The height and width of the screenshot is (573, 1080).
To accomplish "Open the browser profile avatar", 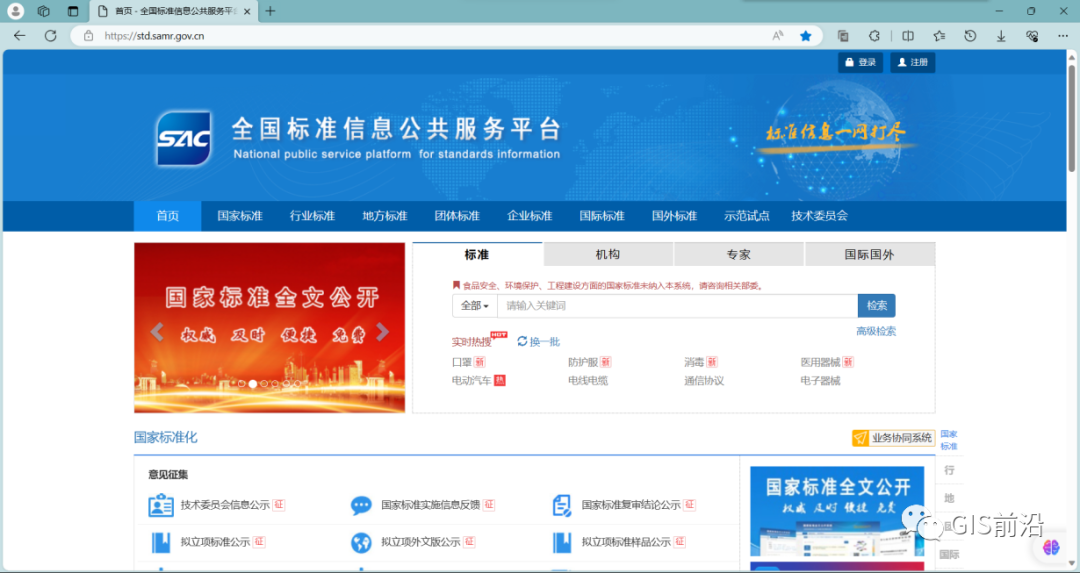I will coord(15,11).
